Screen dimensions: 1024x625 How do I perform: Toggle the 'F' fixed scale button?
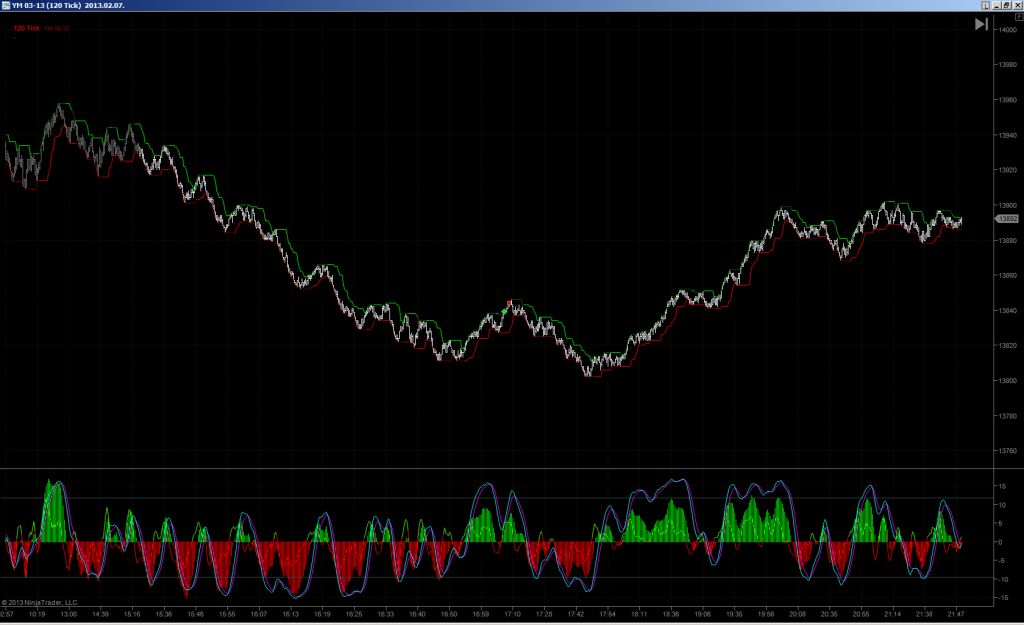(1019, 17)
